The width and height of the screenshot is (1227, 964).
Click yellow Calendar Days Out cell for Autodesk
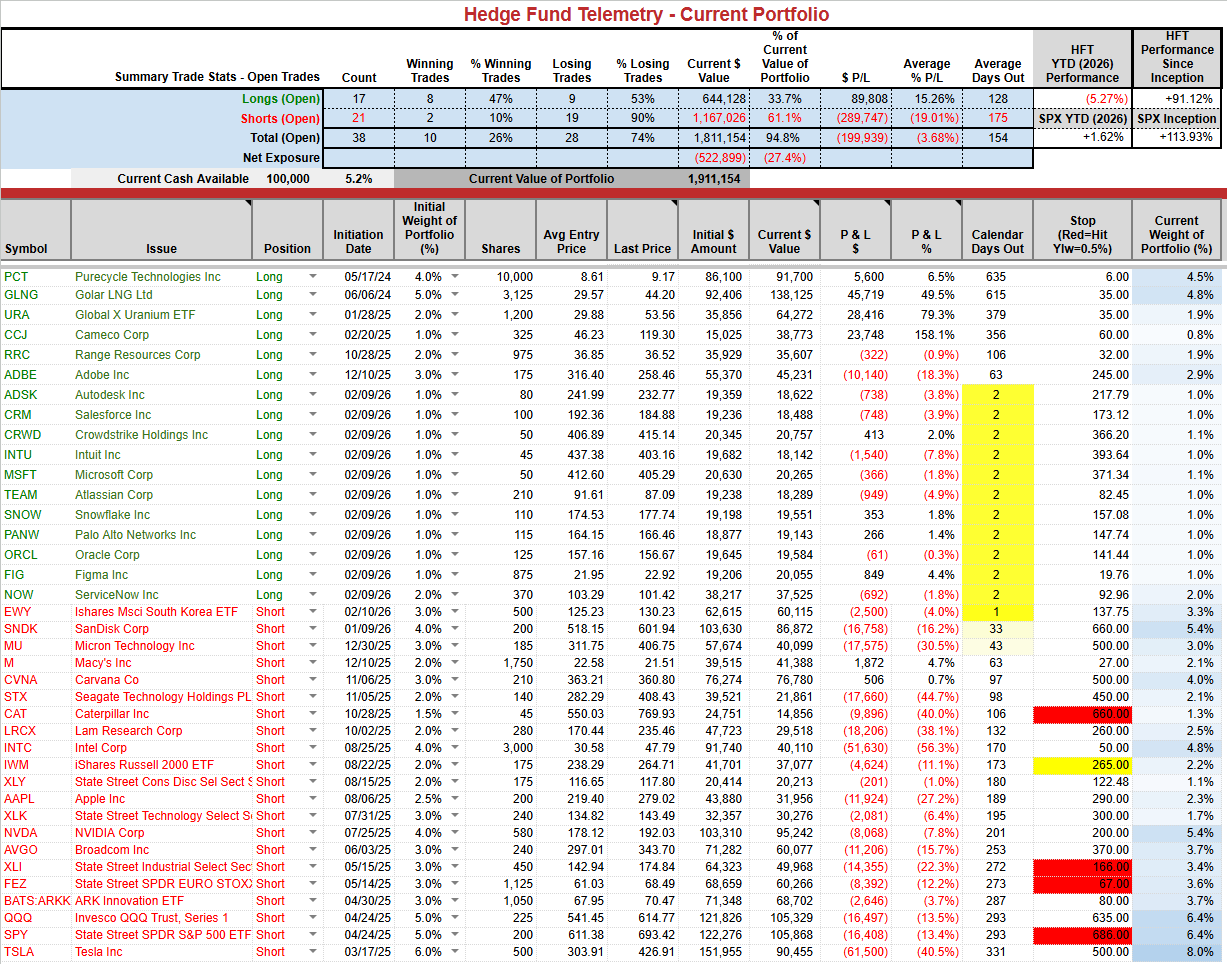tap(996, 395)
